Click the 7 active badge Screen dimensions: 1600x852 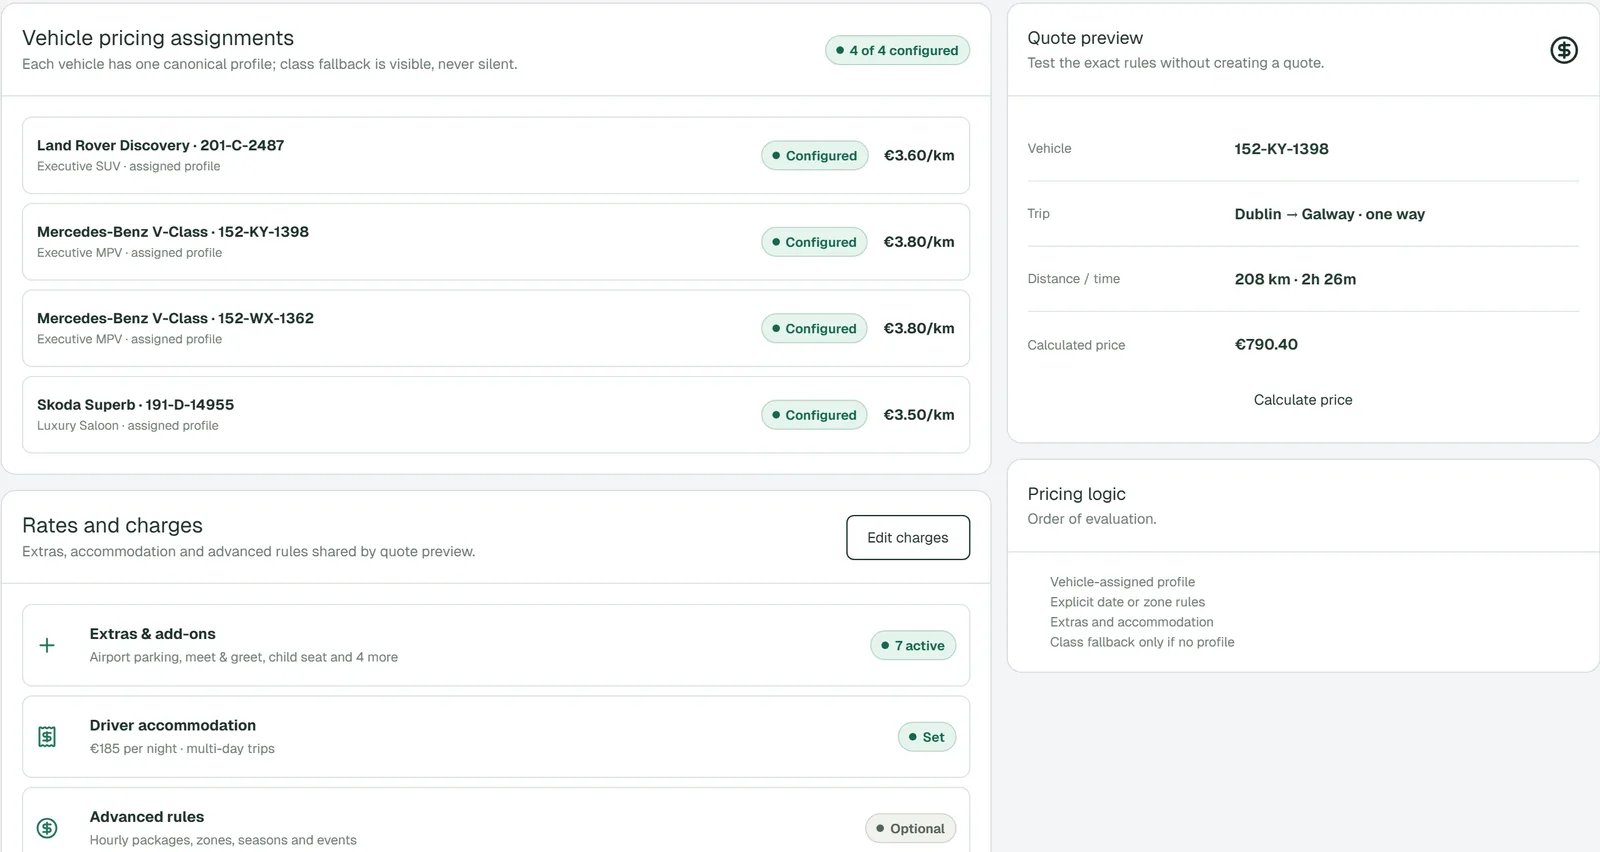pyautogui.click(x=913, y=645)
